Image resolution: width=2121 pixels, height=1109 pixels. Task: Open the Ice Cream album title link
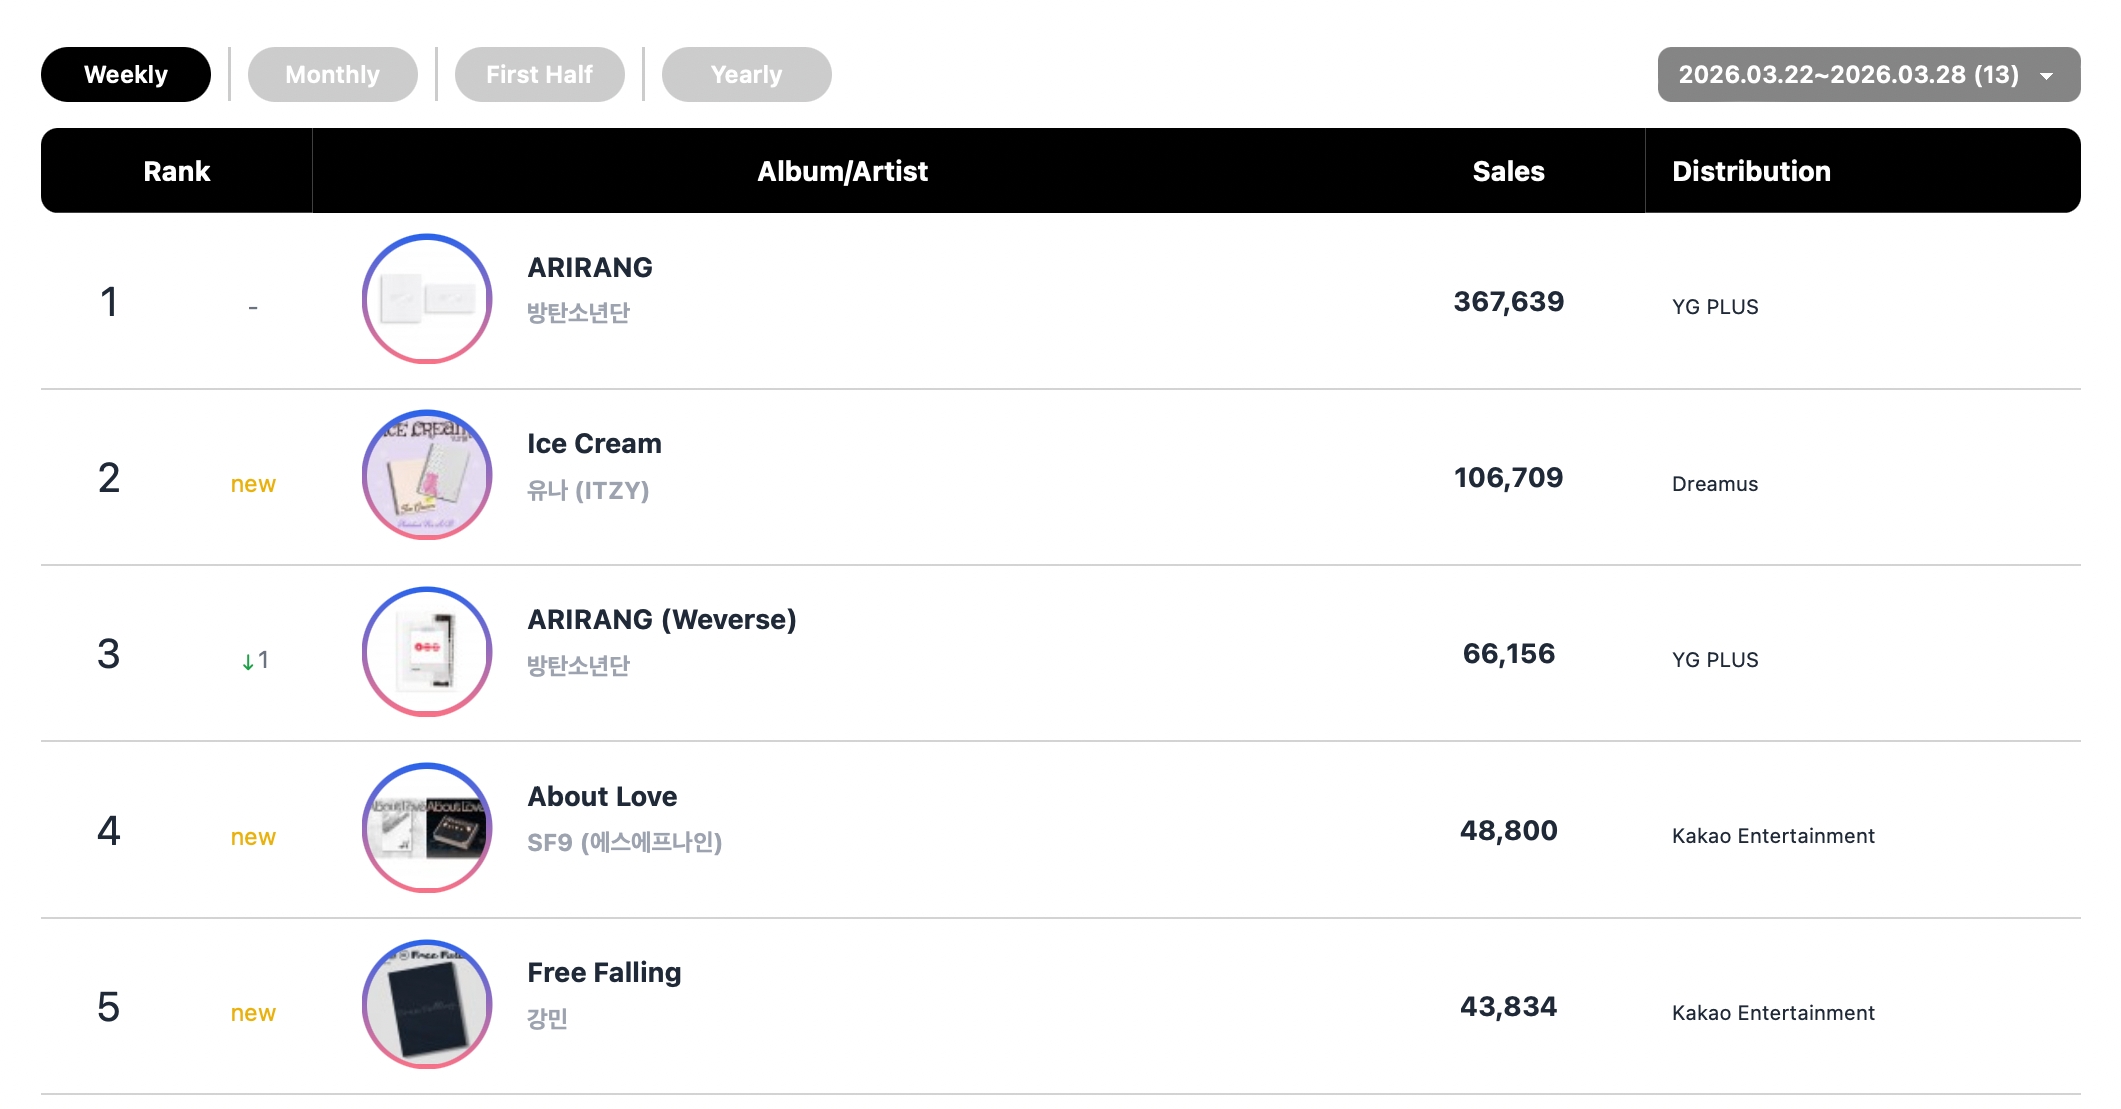(x=594, y=444)
